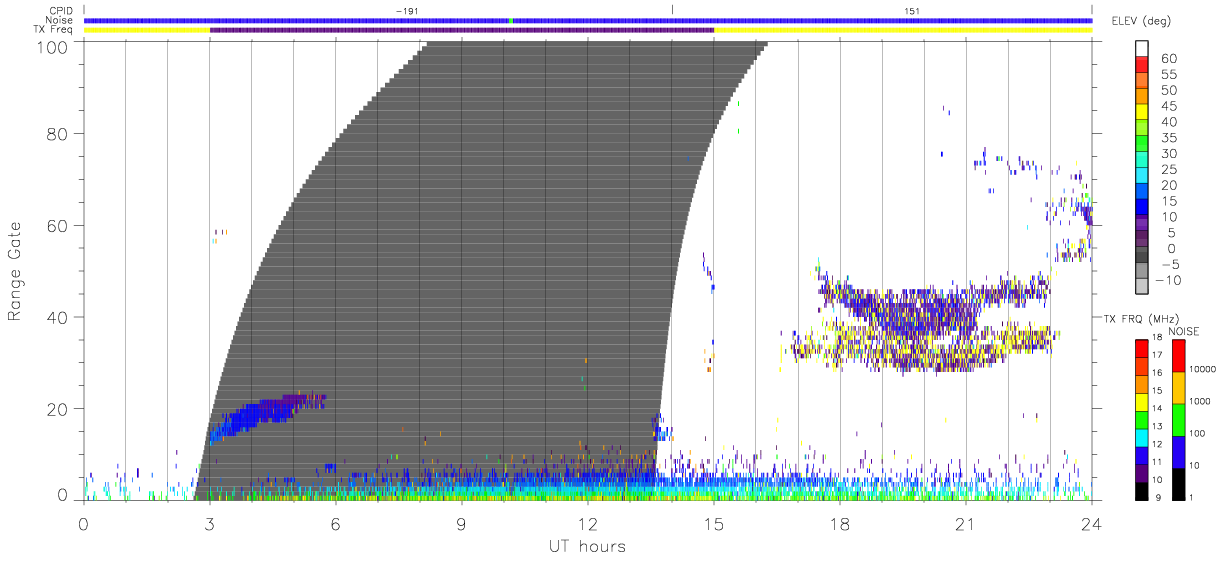Click the red top segment of TX FRQ bar
The height and width of the screenshot is (567, 1228).
(1142, 348)
